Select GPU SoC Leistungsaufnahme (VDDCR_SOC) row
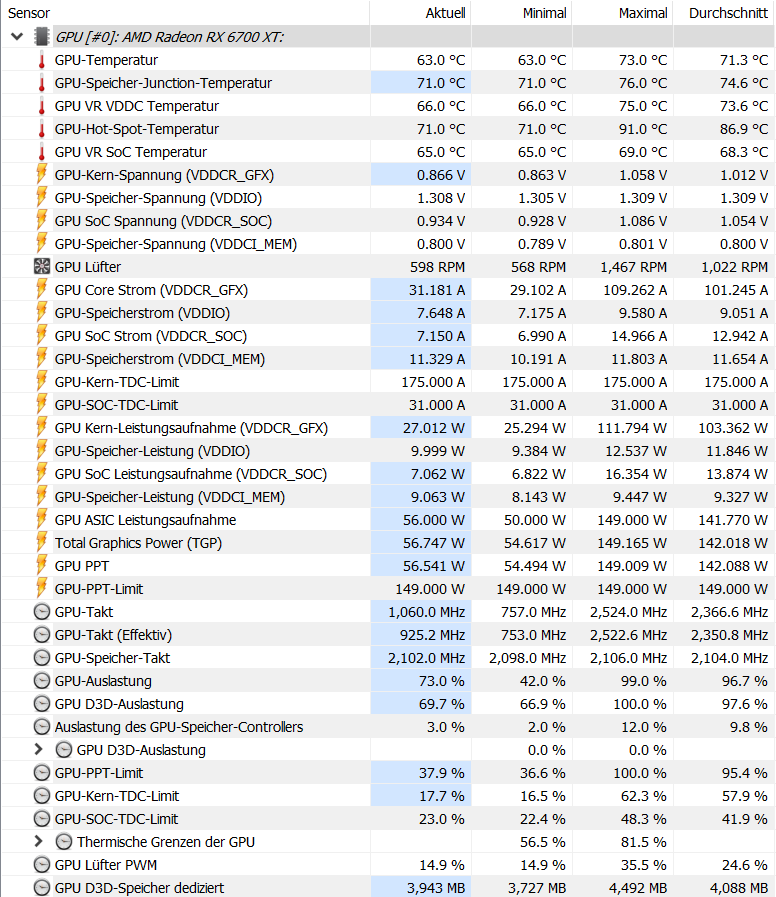Image resolution: width=776 pixels, height=897 pixels. coord(387,474)
